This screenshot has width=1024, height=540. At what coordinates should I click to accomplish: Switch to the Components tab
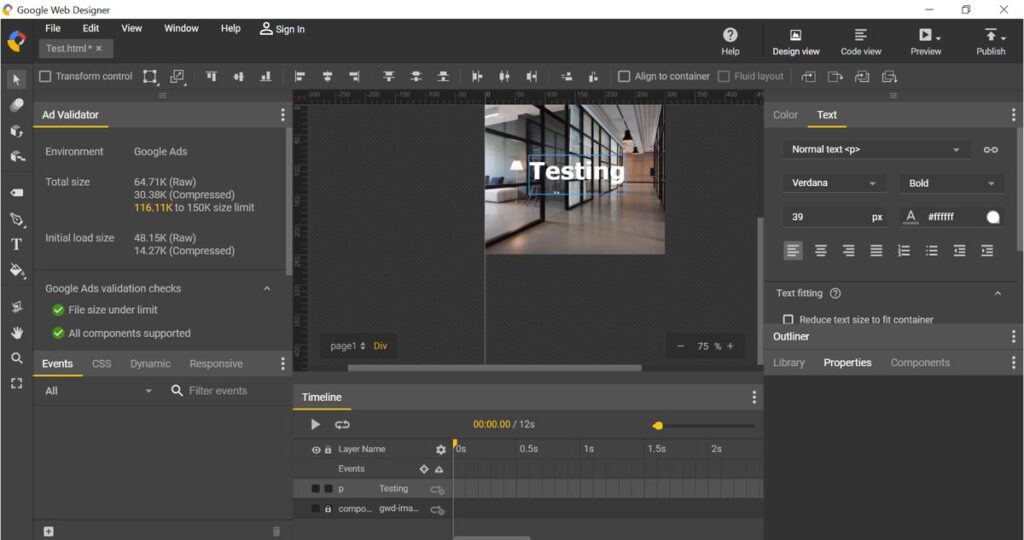tap(920, 362)
